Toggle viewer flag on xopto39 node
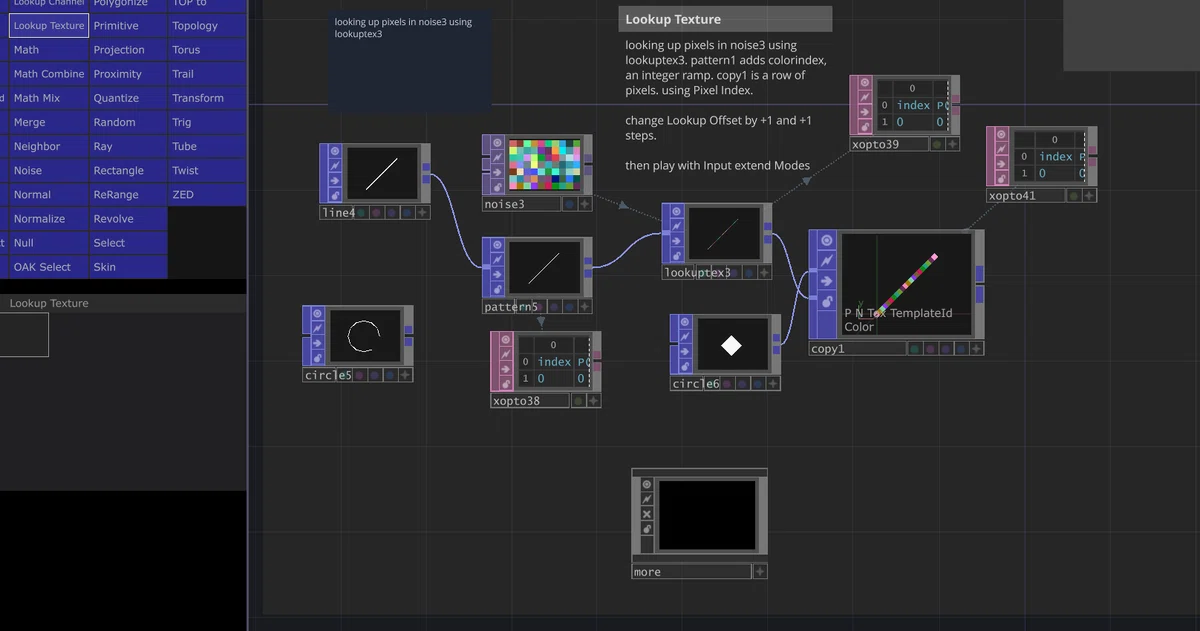Viewport: 1200px width, 631px height. (865, 84)
